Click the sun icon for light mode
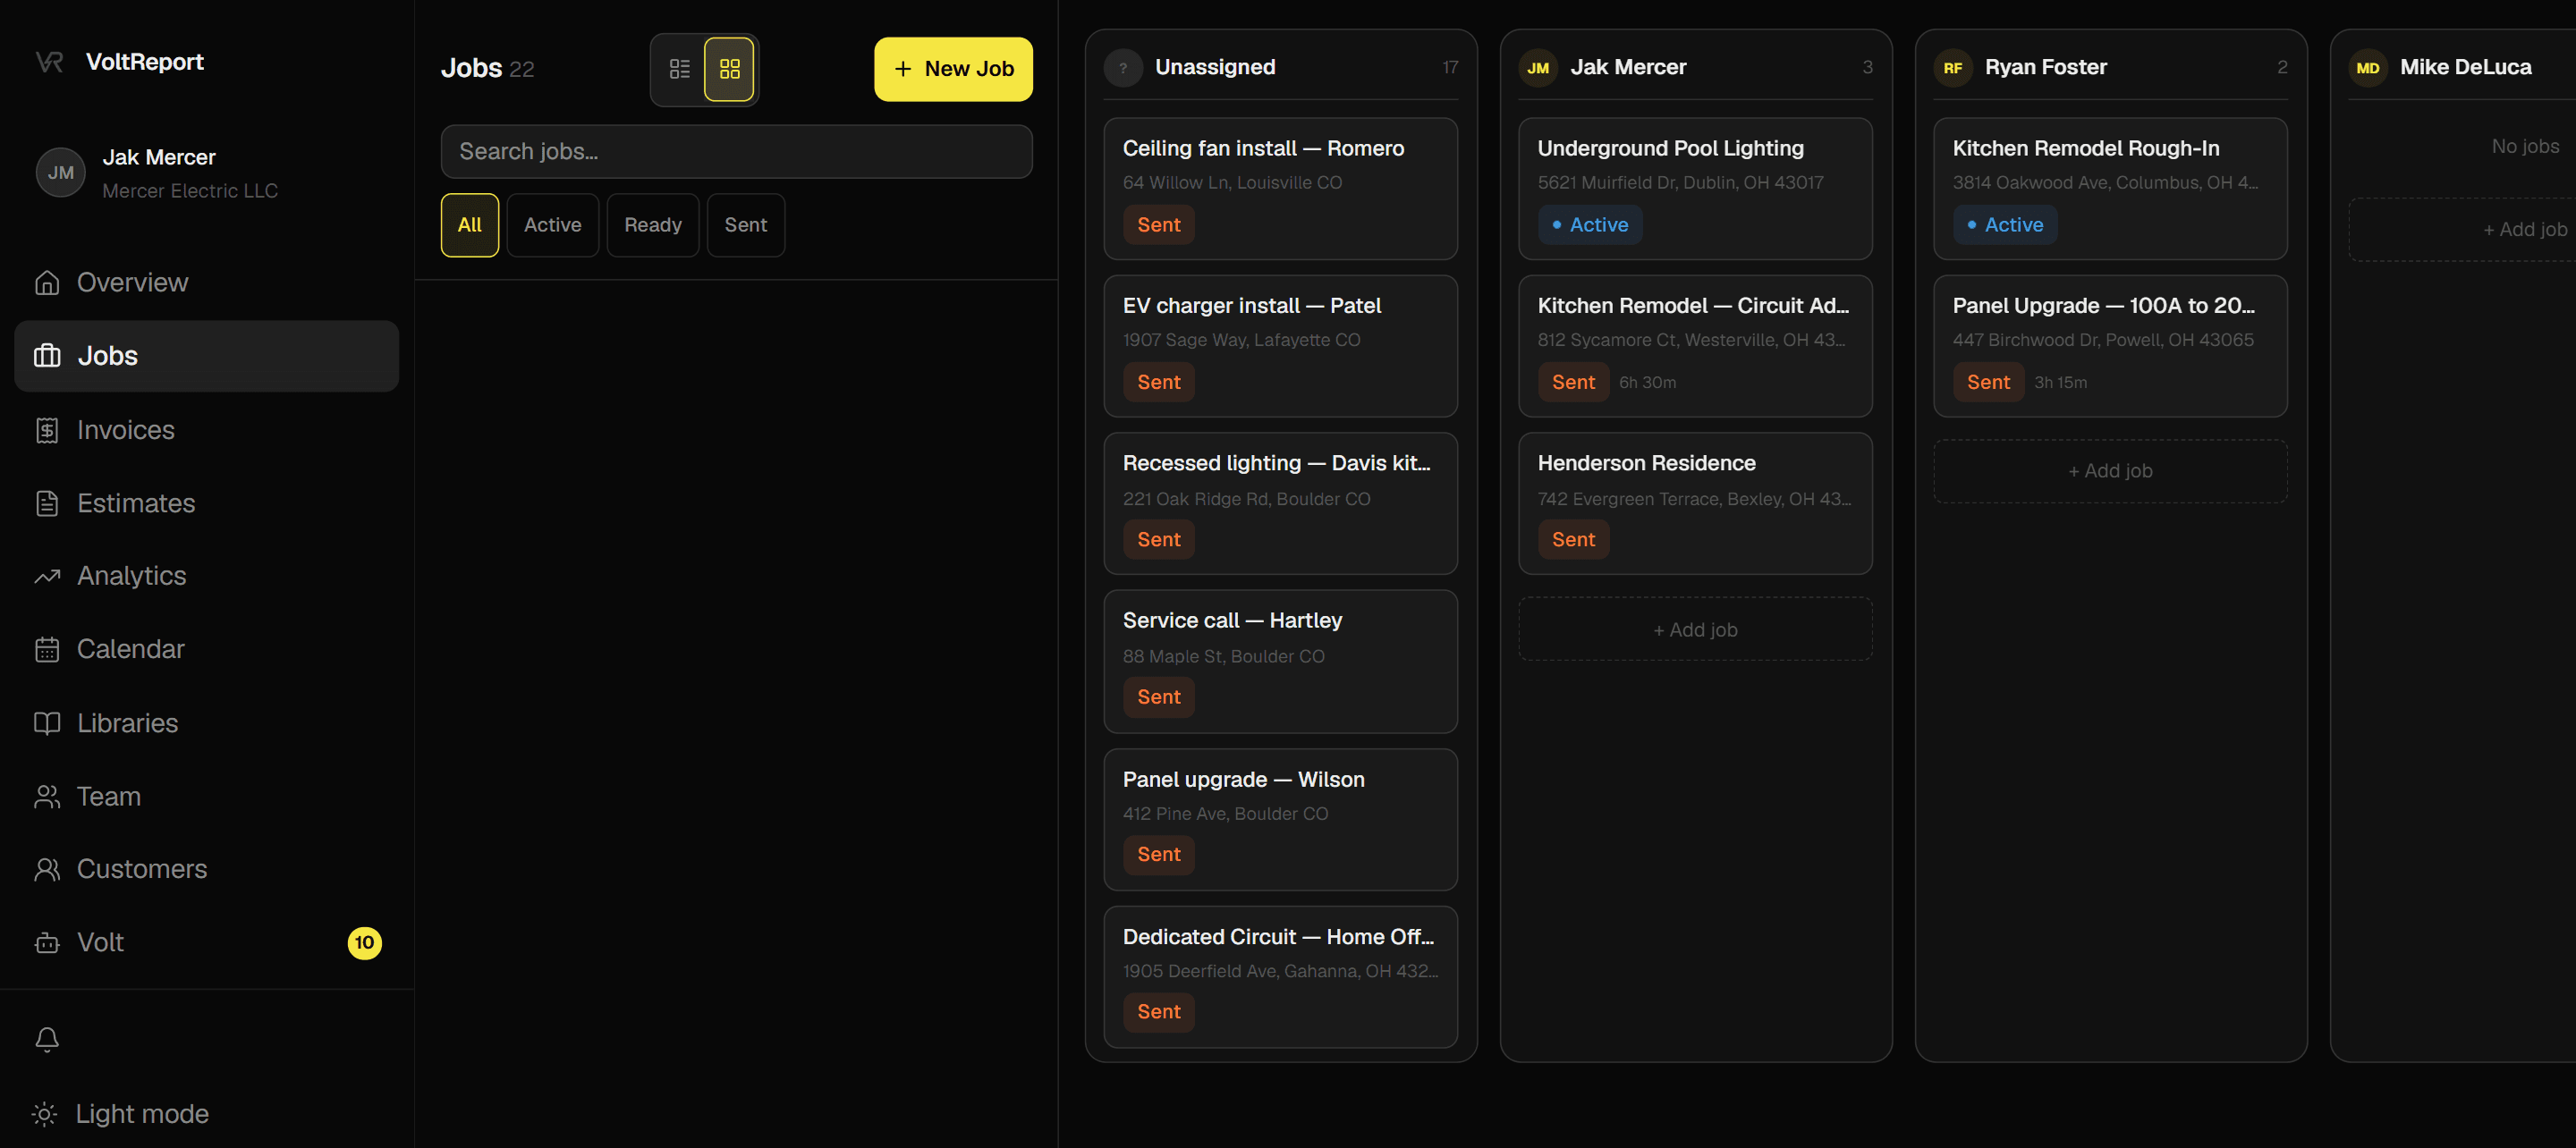The image size is (2576, 1148). point(45,1114)
